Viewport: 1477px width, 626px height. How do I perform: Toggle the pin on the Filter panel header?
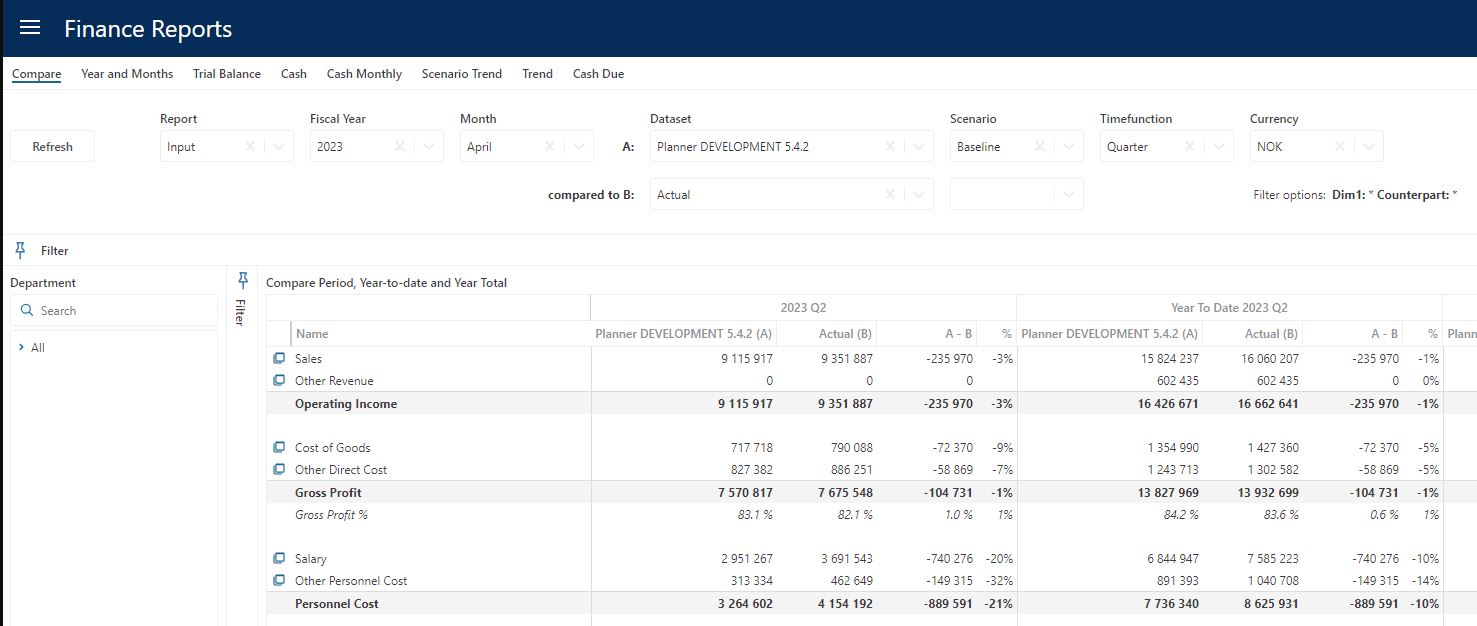19,250
